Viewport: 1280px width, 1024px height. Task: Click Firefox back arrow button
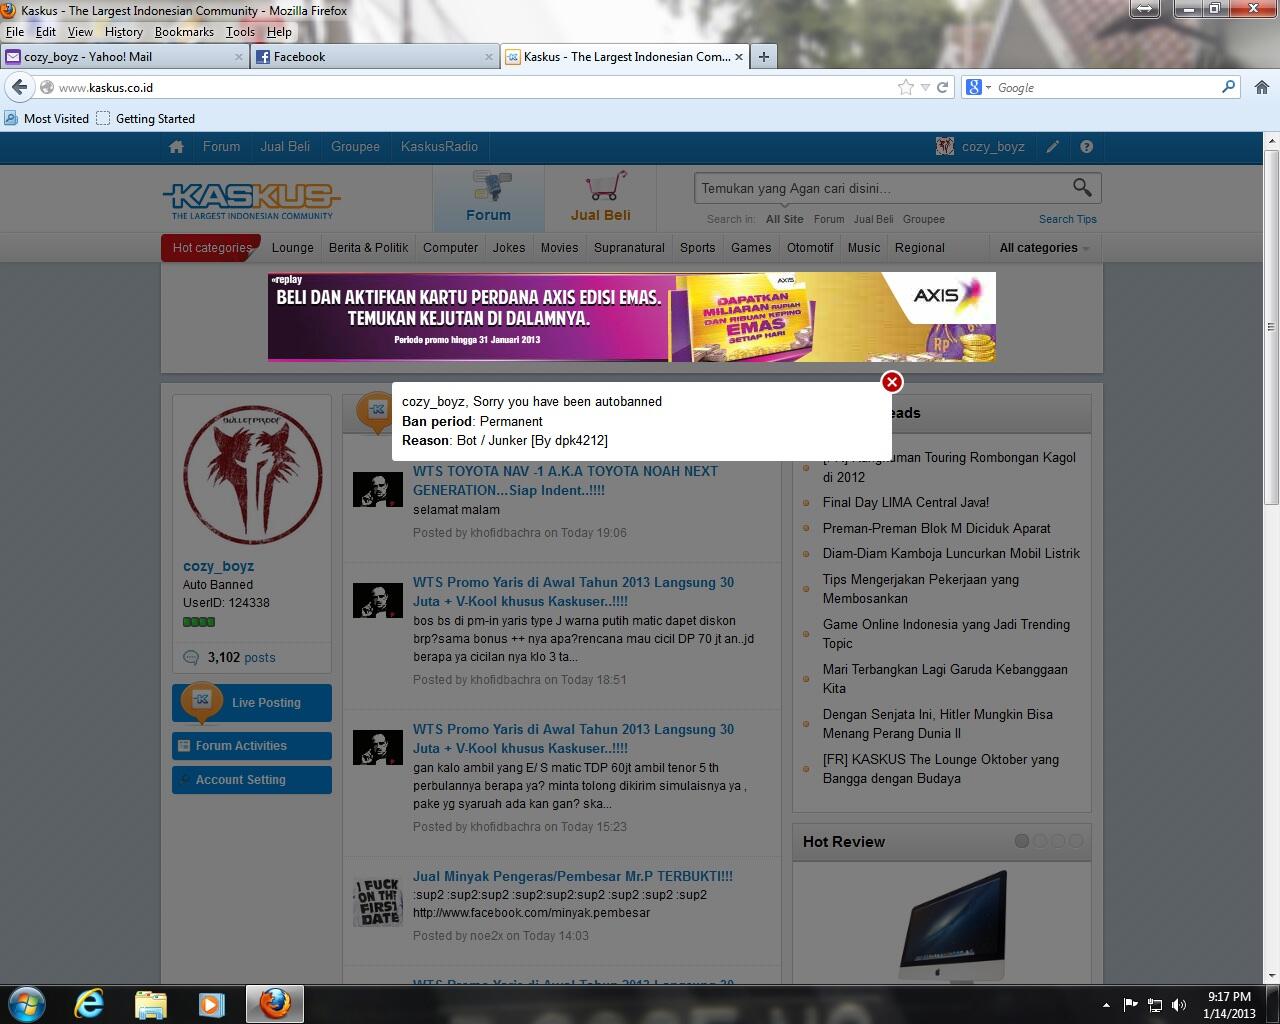coord(19,87)
